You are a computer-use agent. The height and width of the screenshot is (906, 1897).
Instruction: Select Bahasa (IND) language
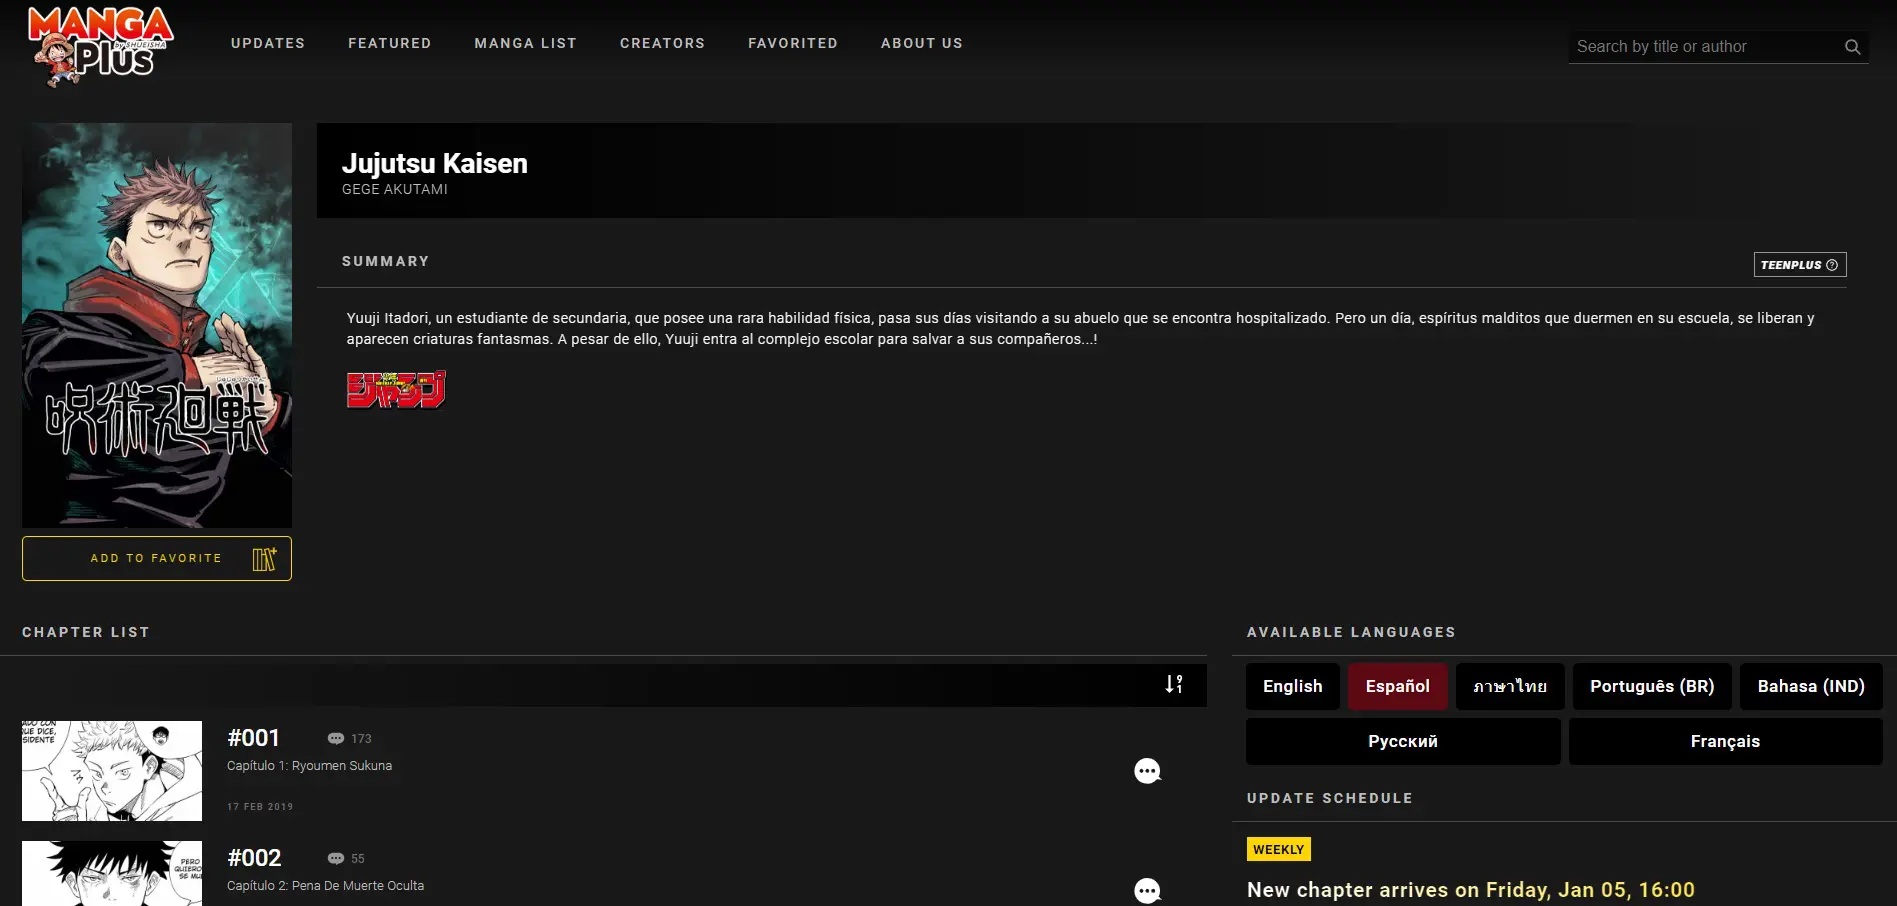[1811, 686]
